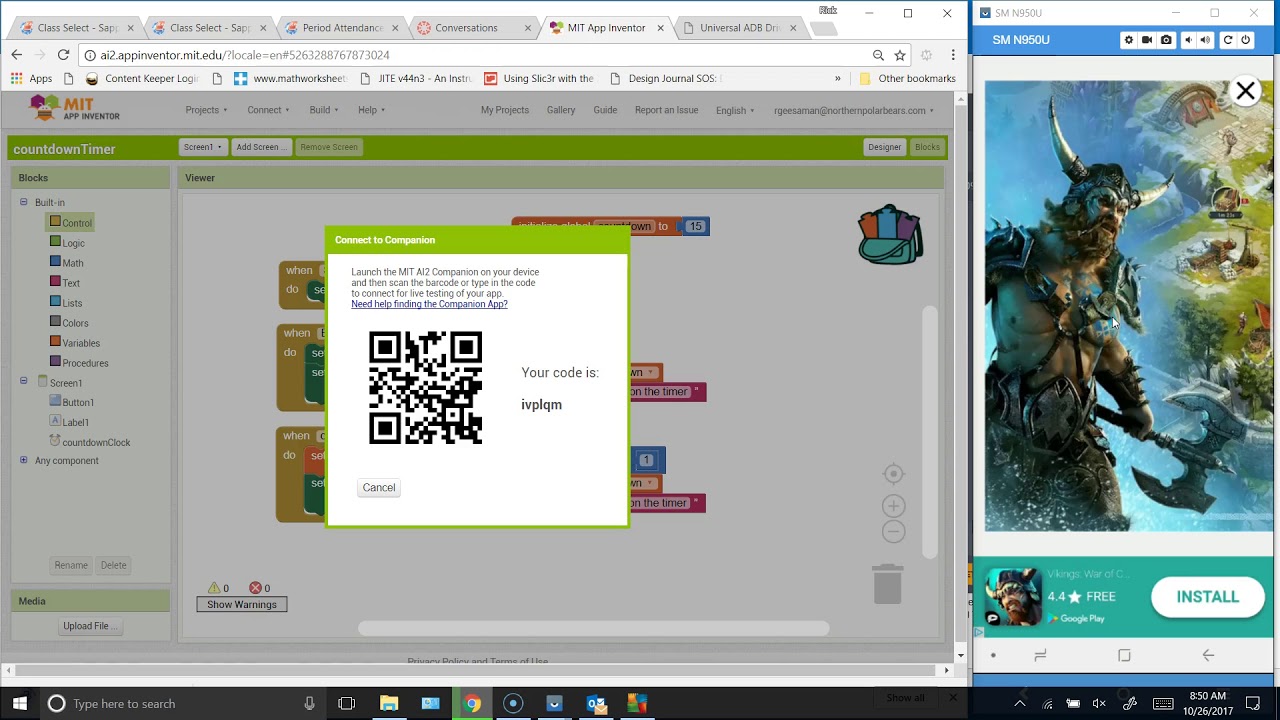This screenshot has width=1280, height=720.
Task: Select countdownClock component in tree
Action: 89,442
